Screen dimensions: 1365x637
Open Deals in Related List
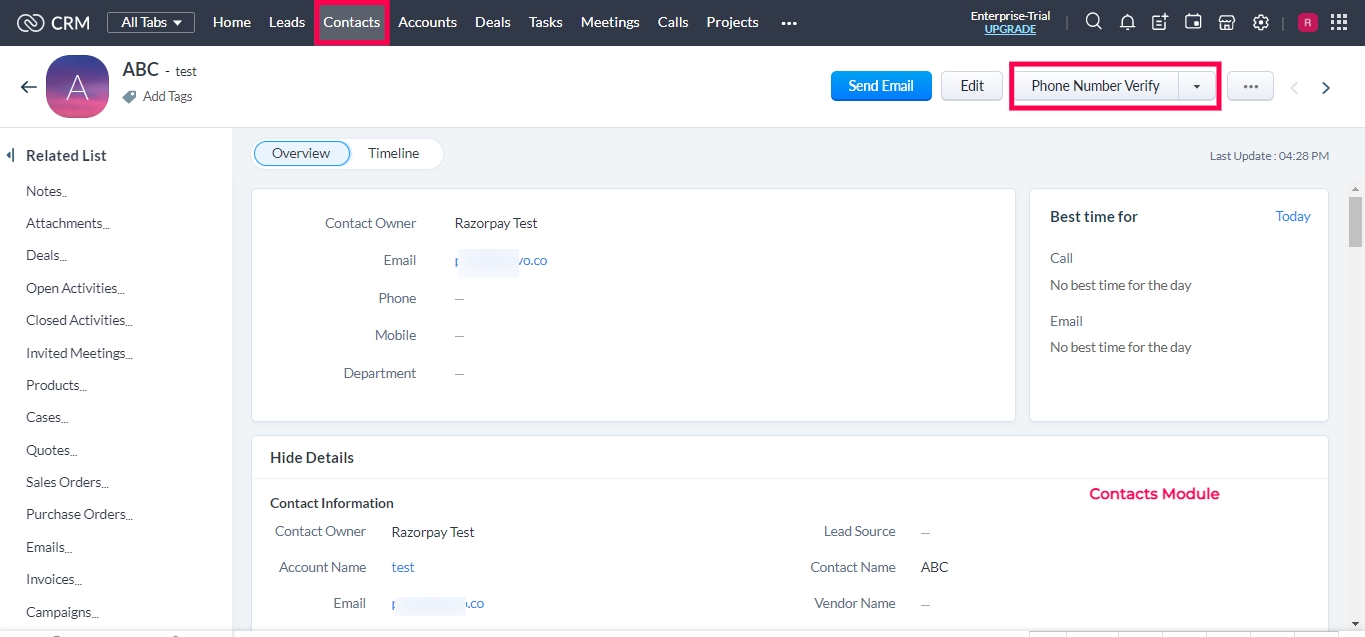46,255
